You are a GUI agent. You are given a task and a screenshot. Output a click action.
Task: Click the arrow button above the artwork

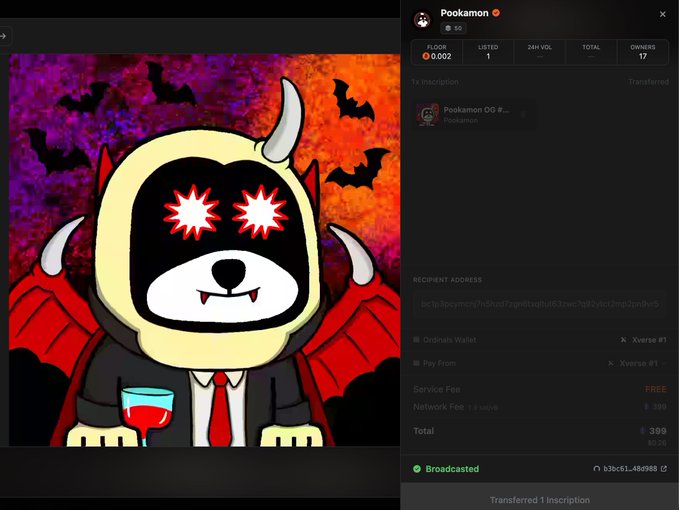click(x=3, y=36)
